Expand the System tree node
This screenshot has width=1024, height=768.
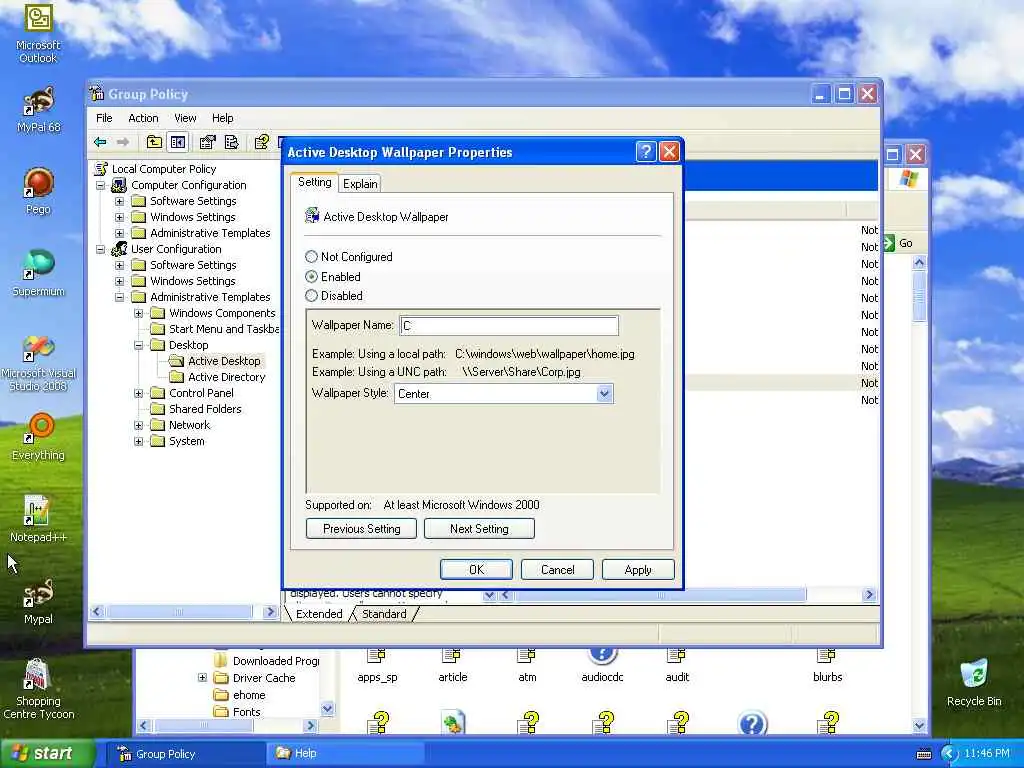138,441
